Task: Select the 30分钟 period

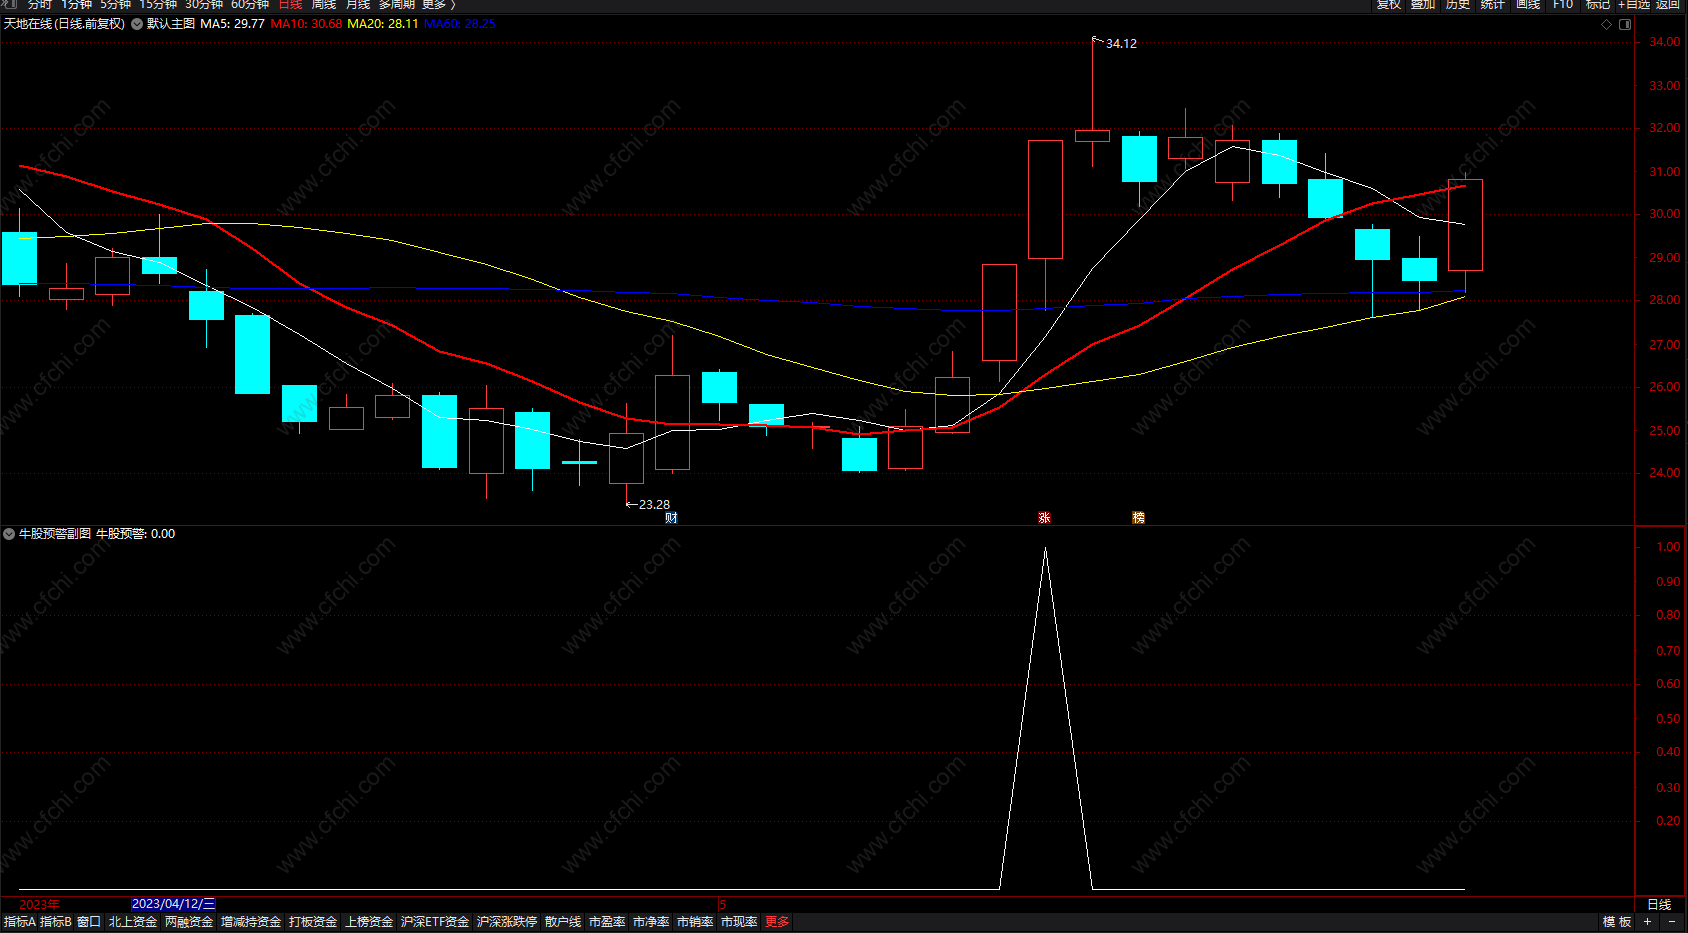Action: 204,5
